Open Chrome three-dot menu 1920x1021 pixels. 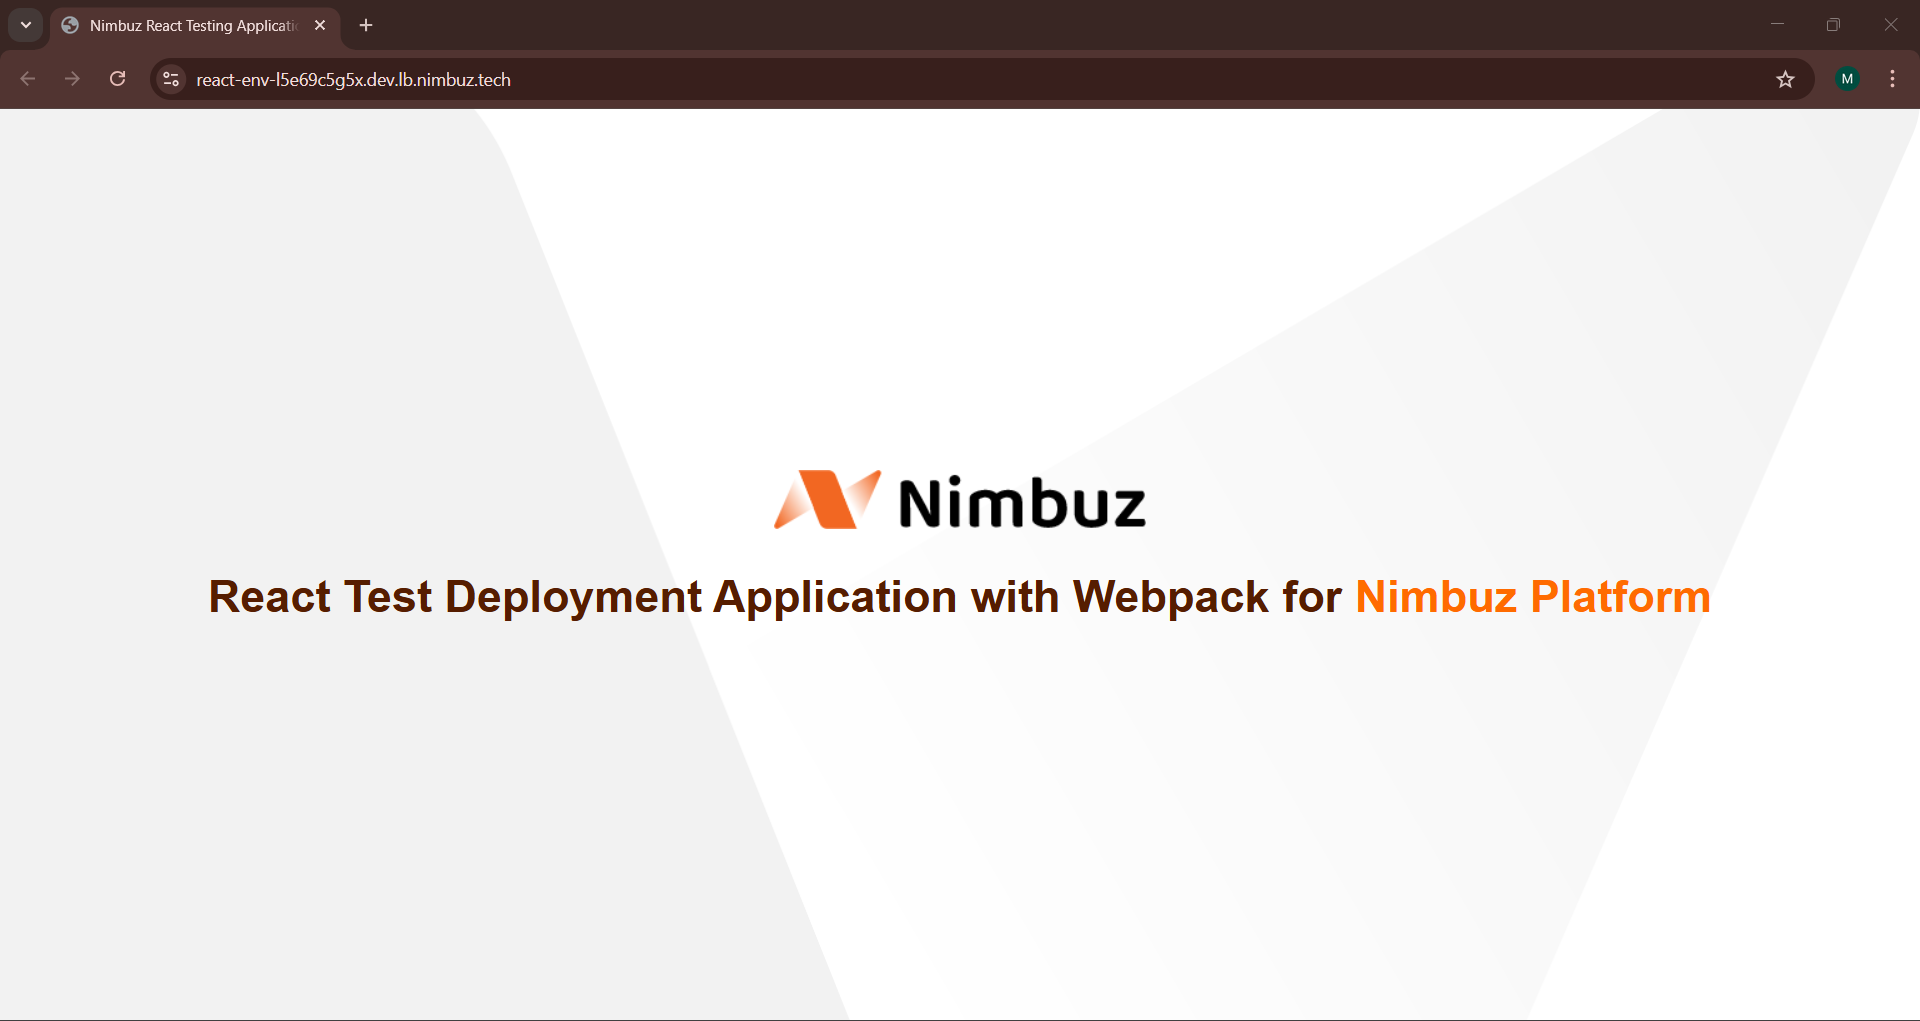pyautogui.click(x=1892, y=79)
